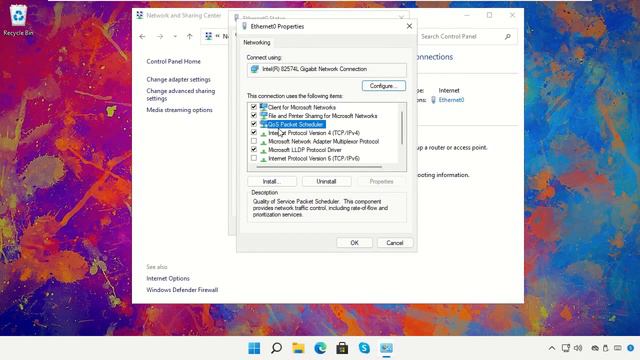Select Microsoft Network Adapter Multiplexor Protocol item

324,141
